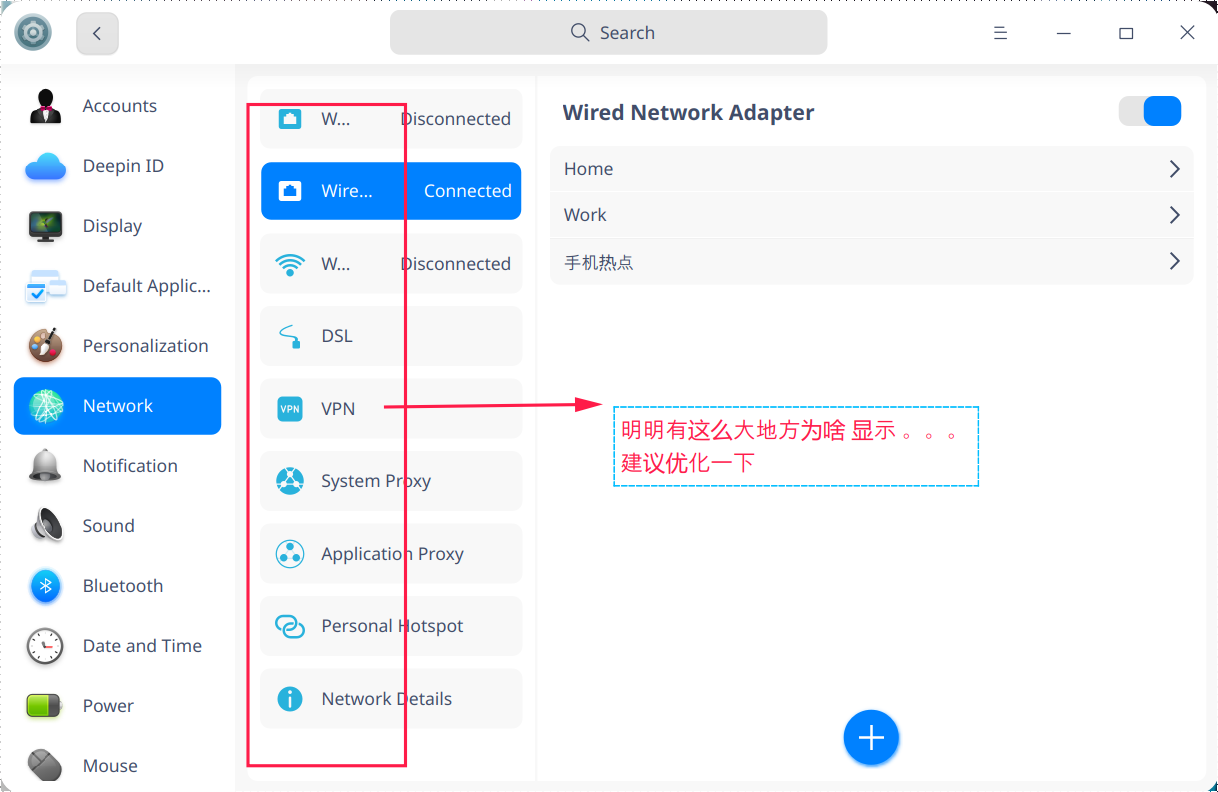Click the Date and Time clock icon
The height and width of the screenshot is (792, 1218).
[x=46, y=646]
